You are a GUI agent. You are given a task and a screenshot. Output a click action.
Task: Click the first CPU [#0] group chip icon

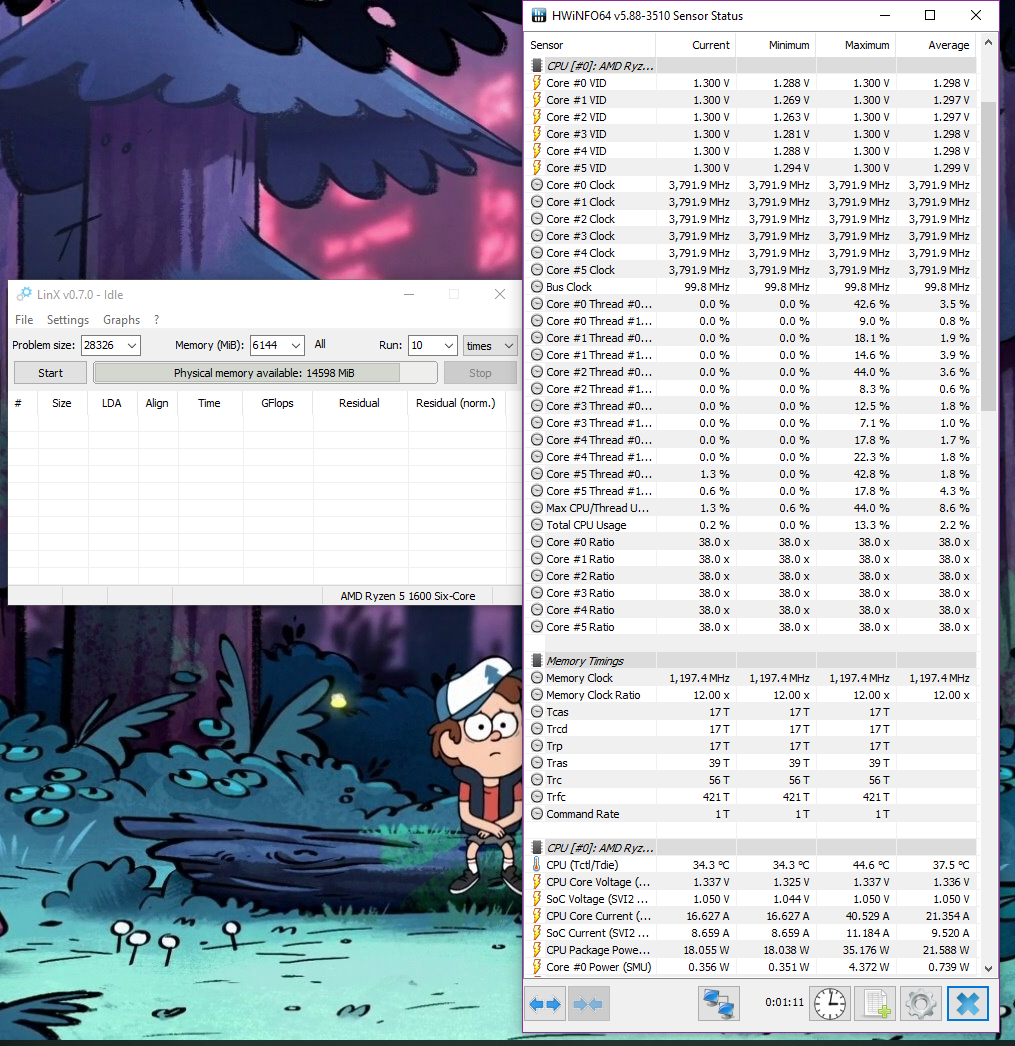click(x=537, y=65)
